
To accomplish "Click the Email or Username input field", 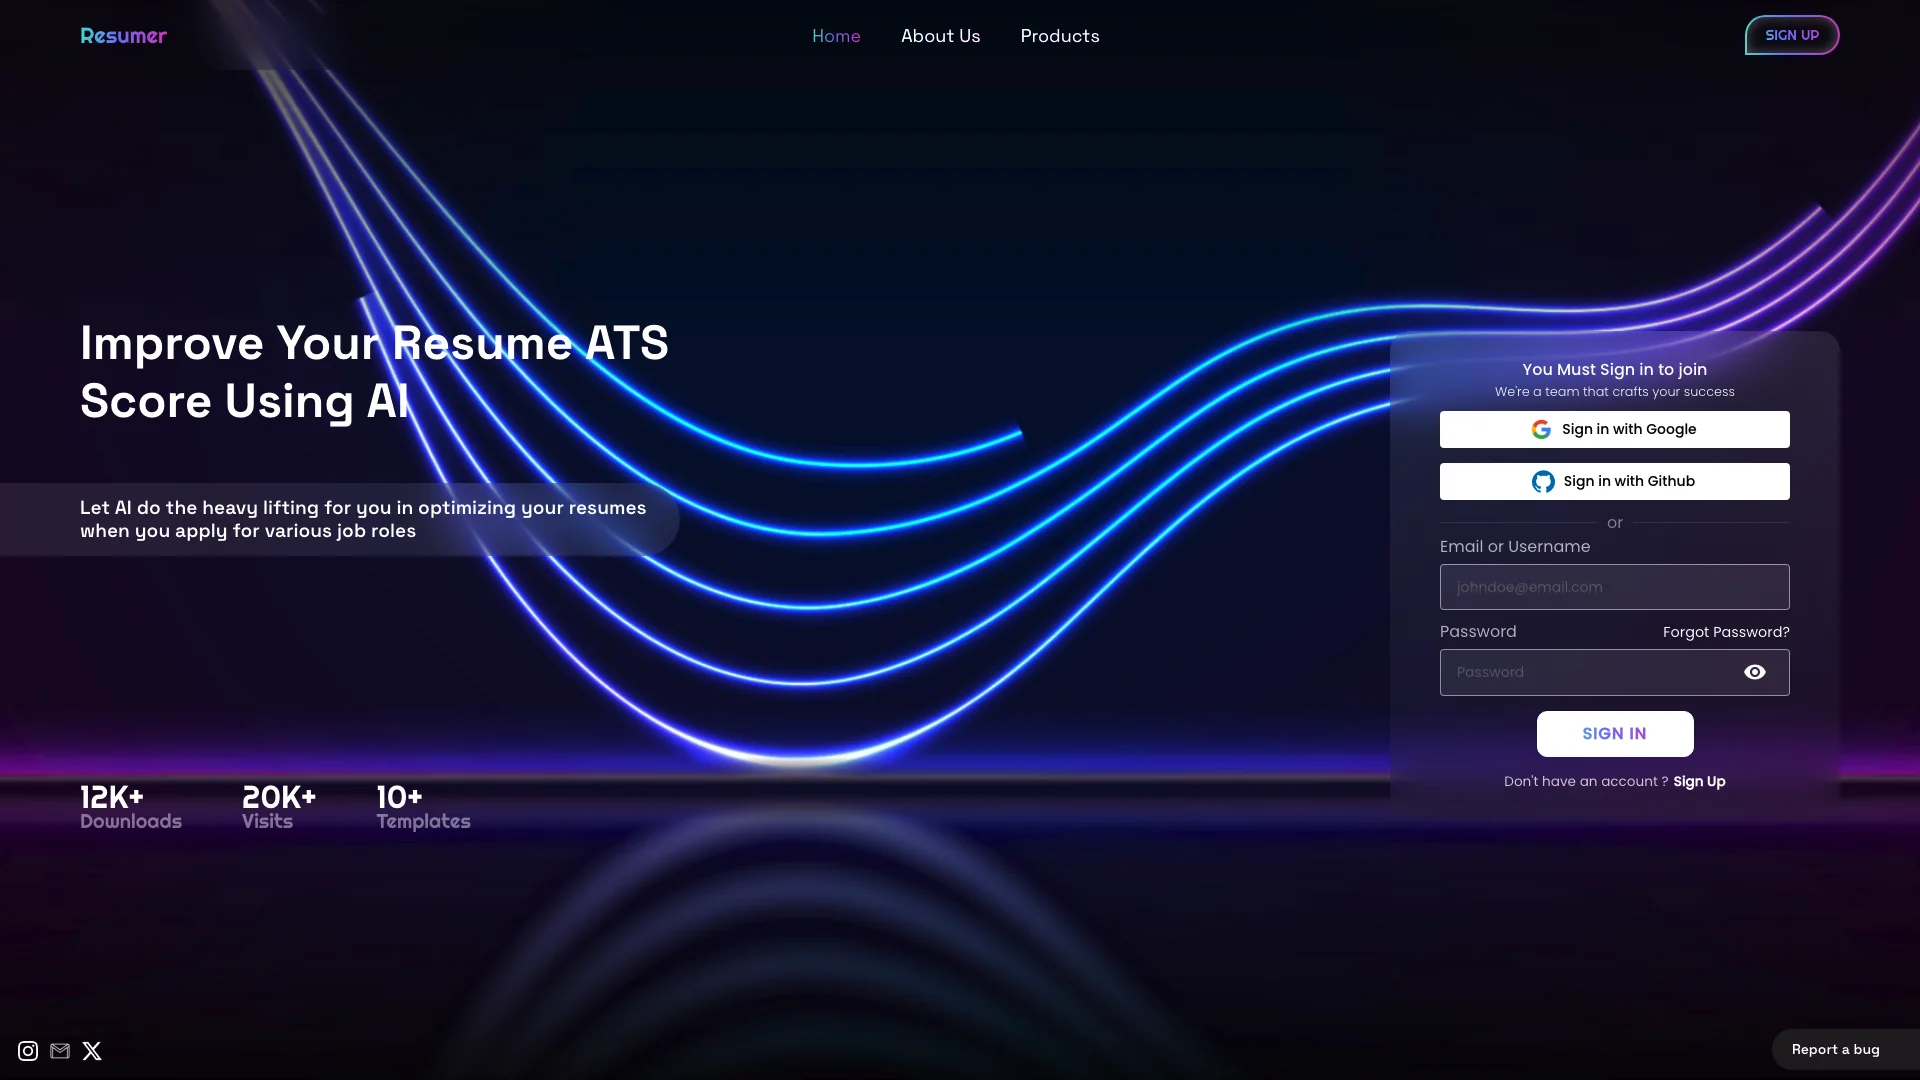I will 1614,587.
